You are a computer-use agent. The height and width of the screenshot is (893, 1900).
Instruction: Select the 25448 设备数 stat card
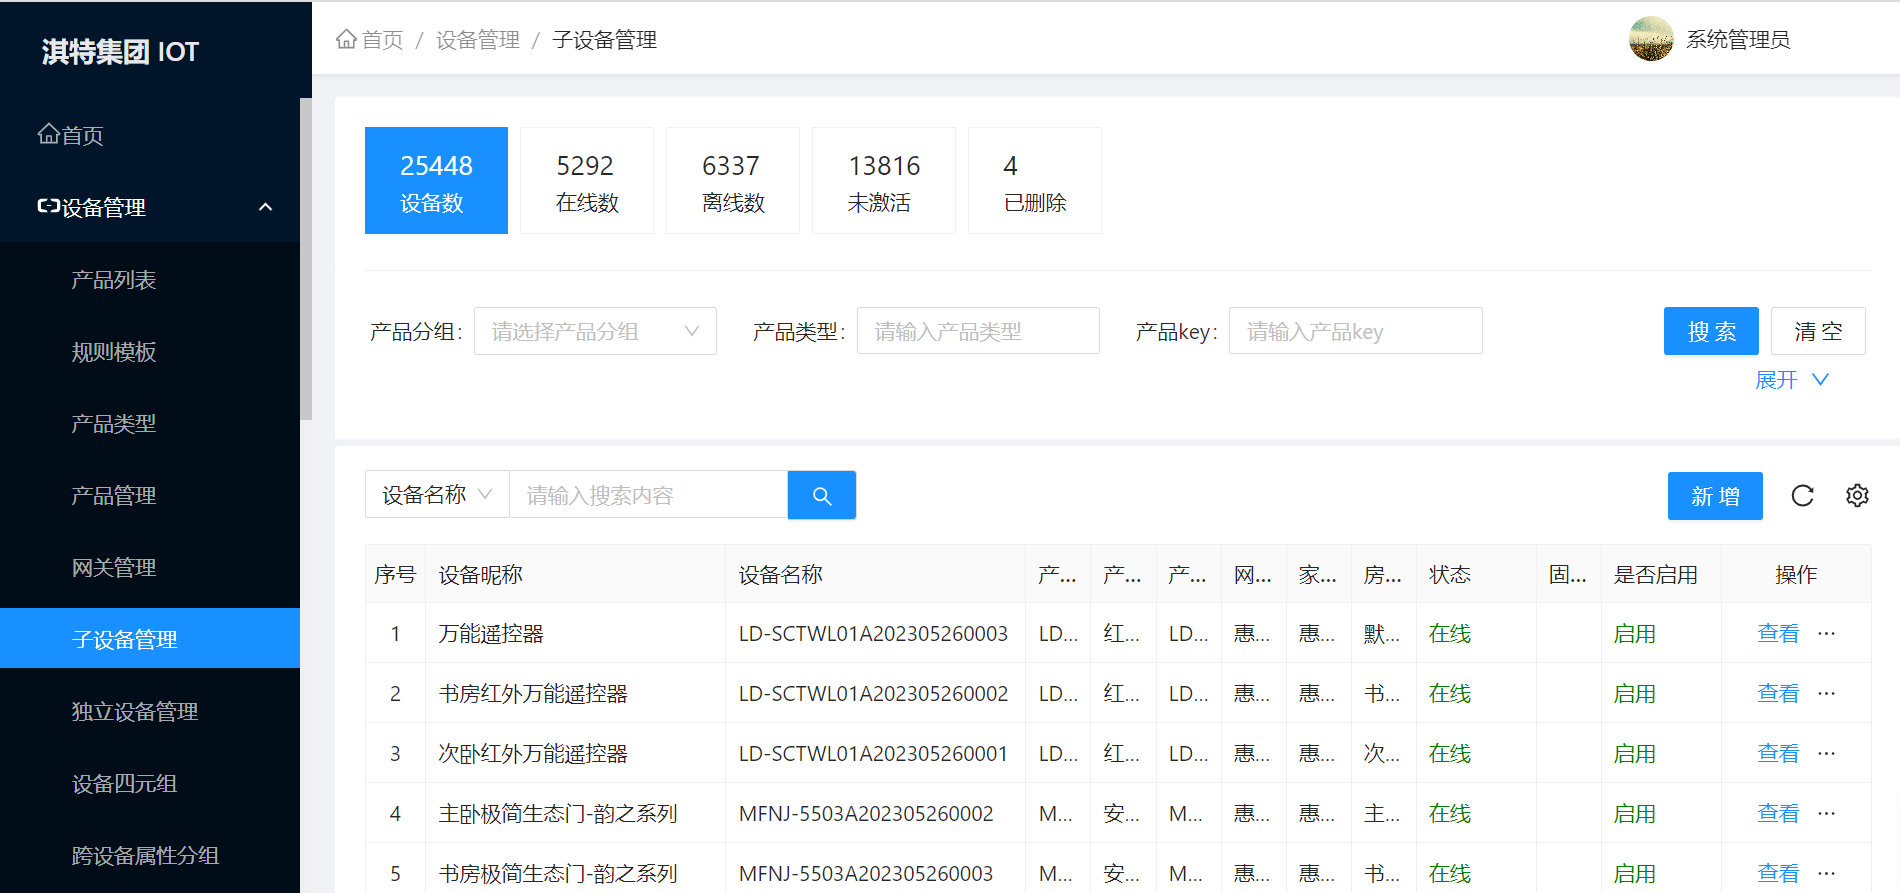(436, 180)
